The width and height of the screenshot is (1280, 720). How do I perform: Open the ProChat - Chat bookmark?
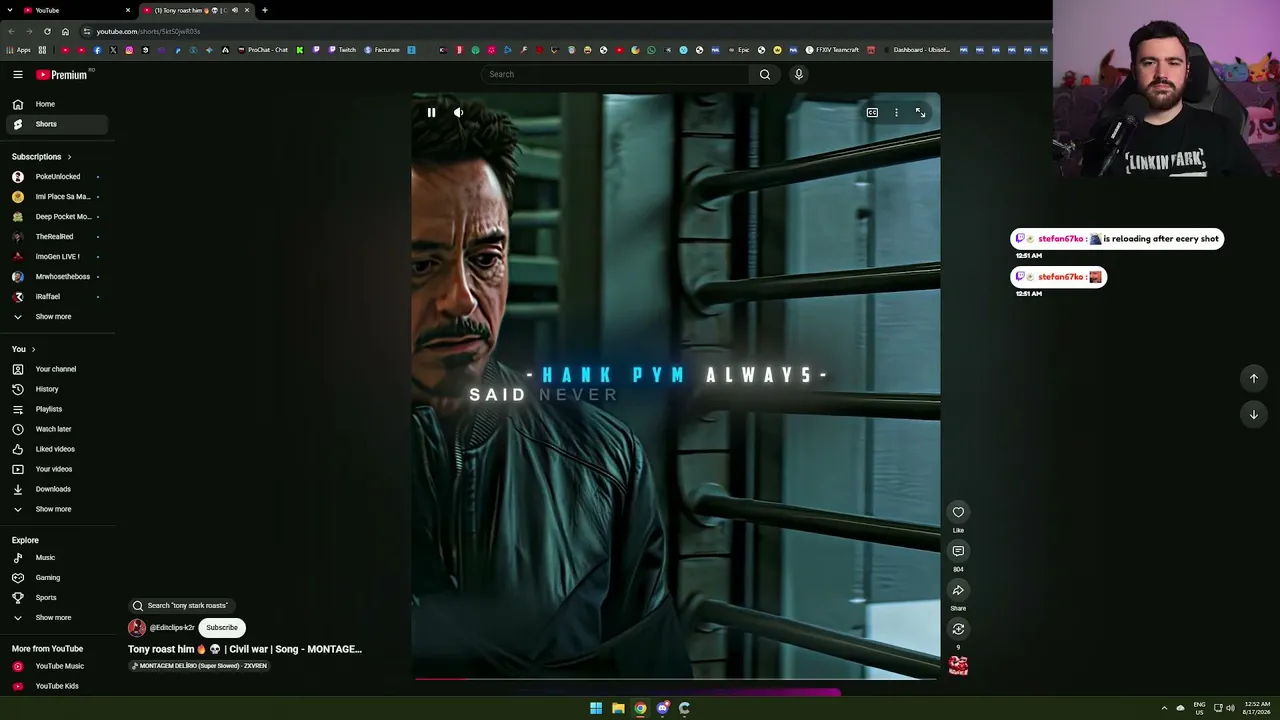tap(263, 50)
